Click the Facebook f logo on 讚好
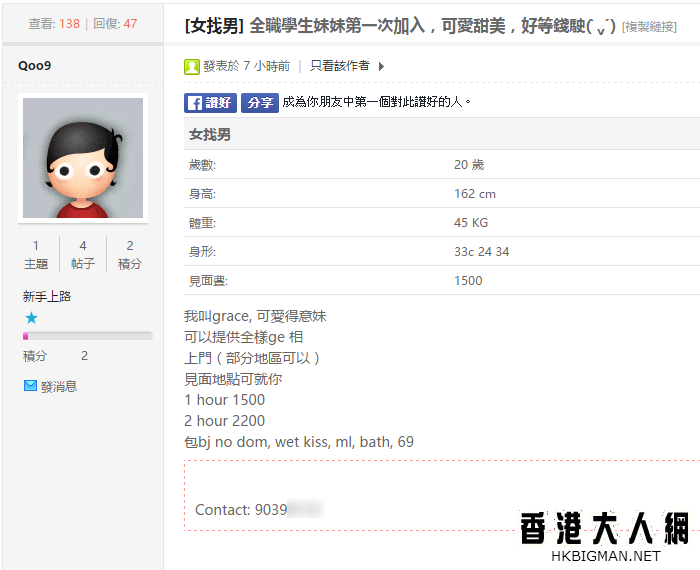 pos(194,102)
